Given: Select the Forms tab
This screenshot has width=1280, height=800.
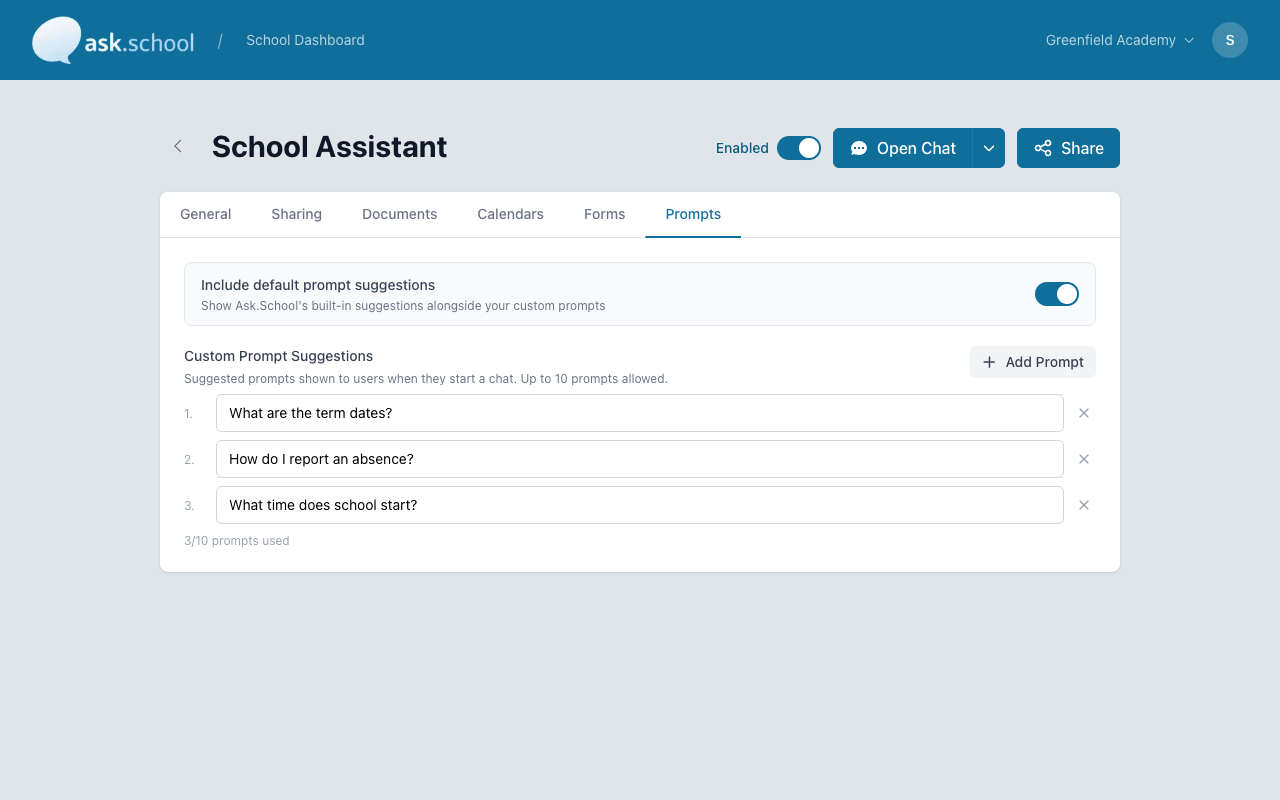Looking at the screenshot, I should (605, 214).
